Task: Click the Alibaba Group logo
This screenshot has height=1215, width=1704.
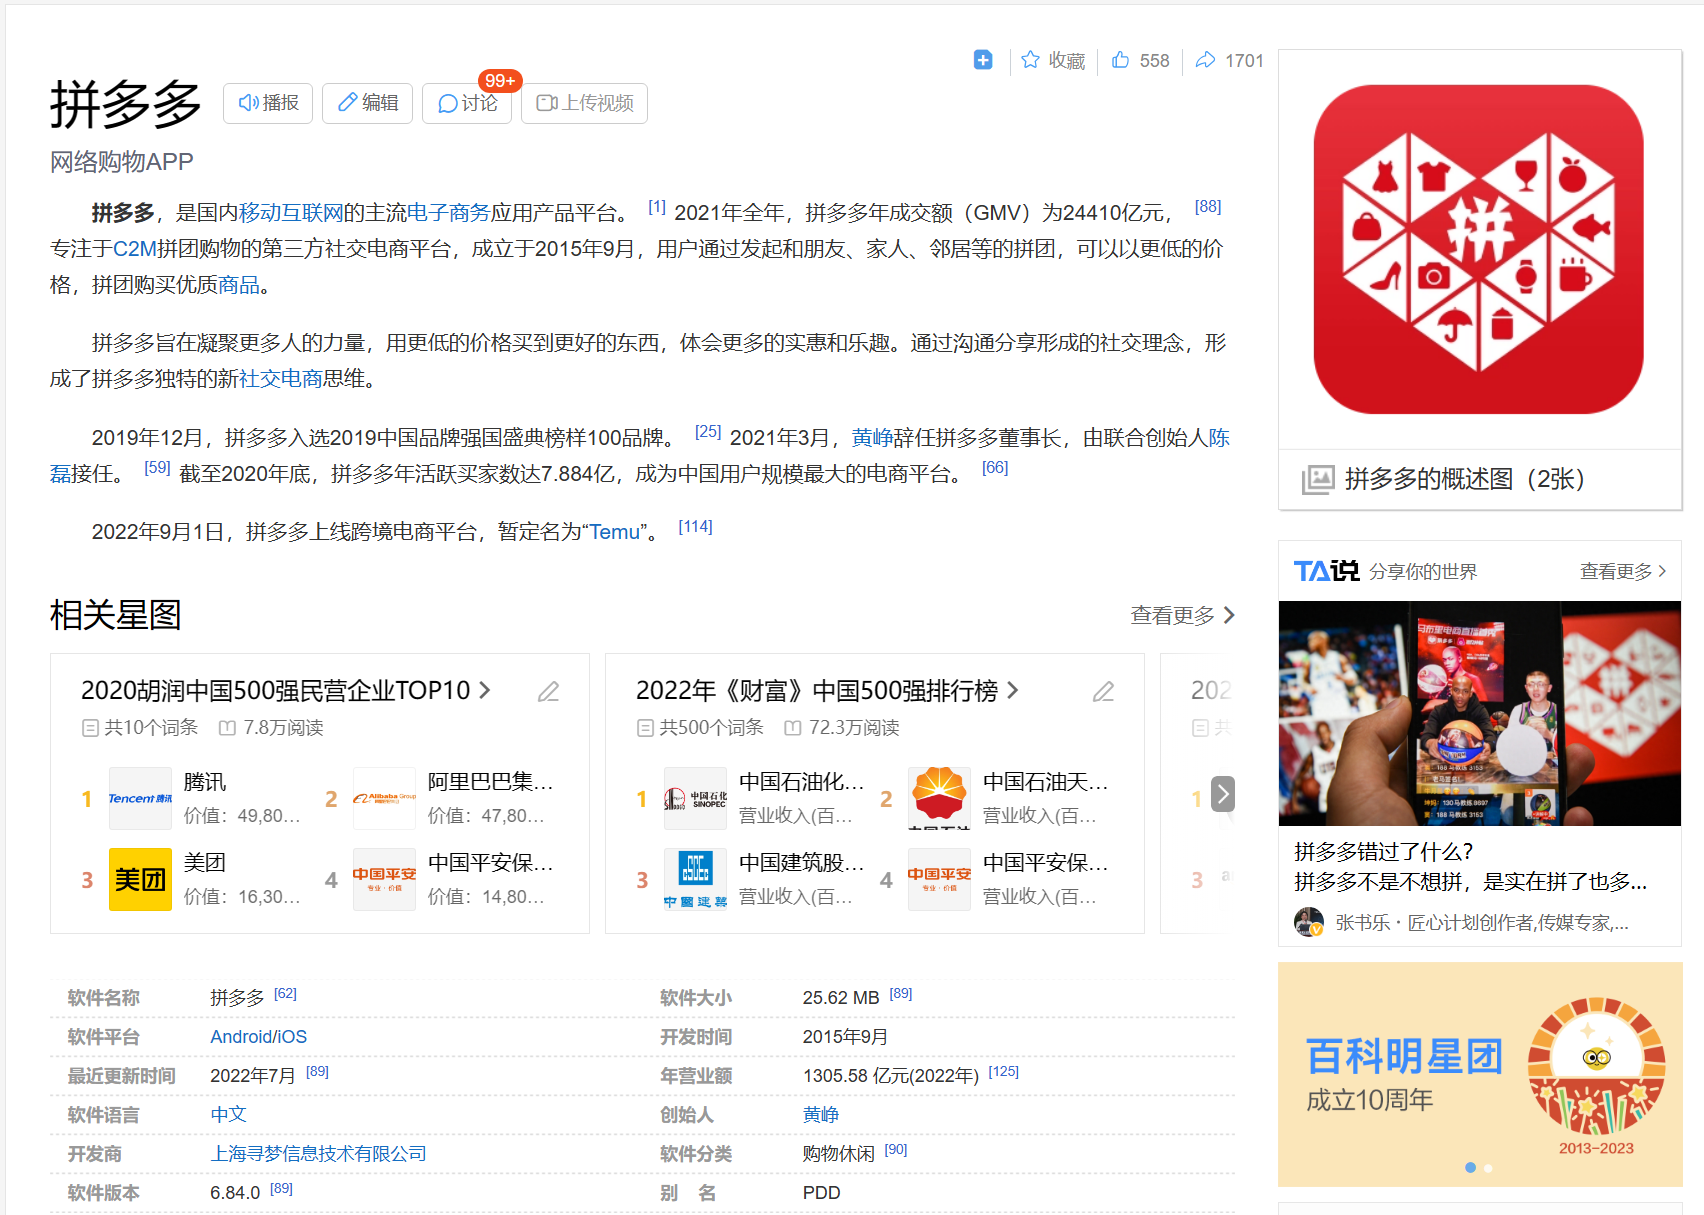Action: [384, 798]
